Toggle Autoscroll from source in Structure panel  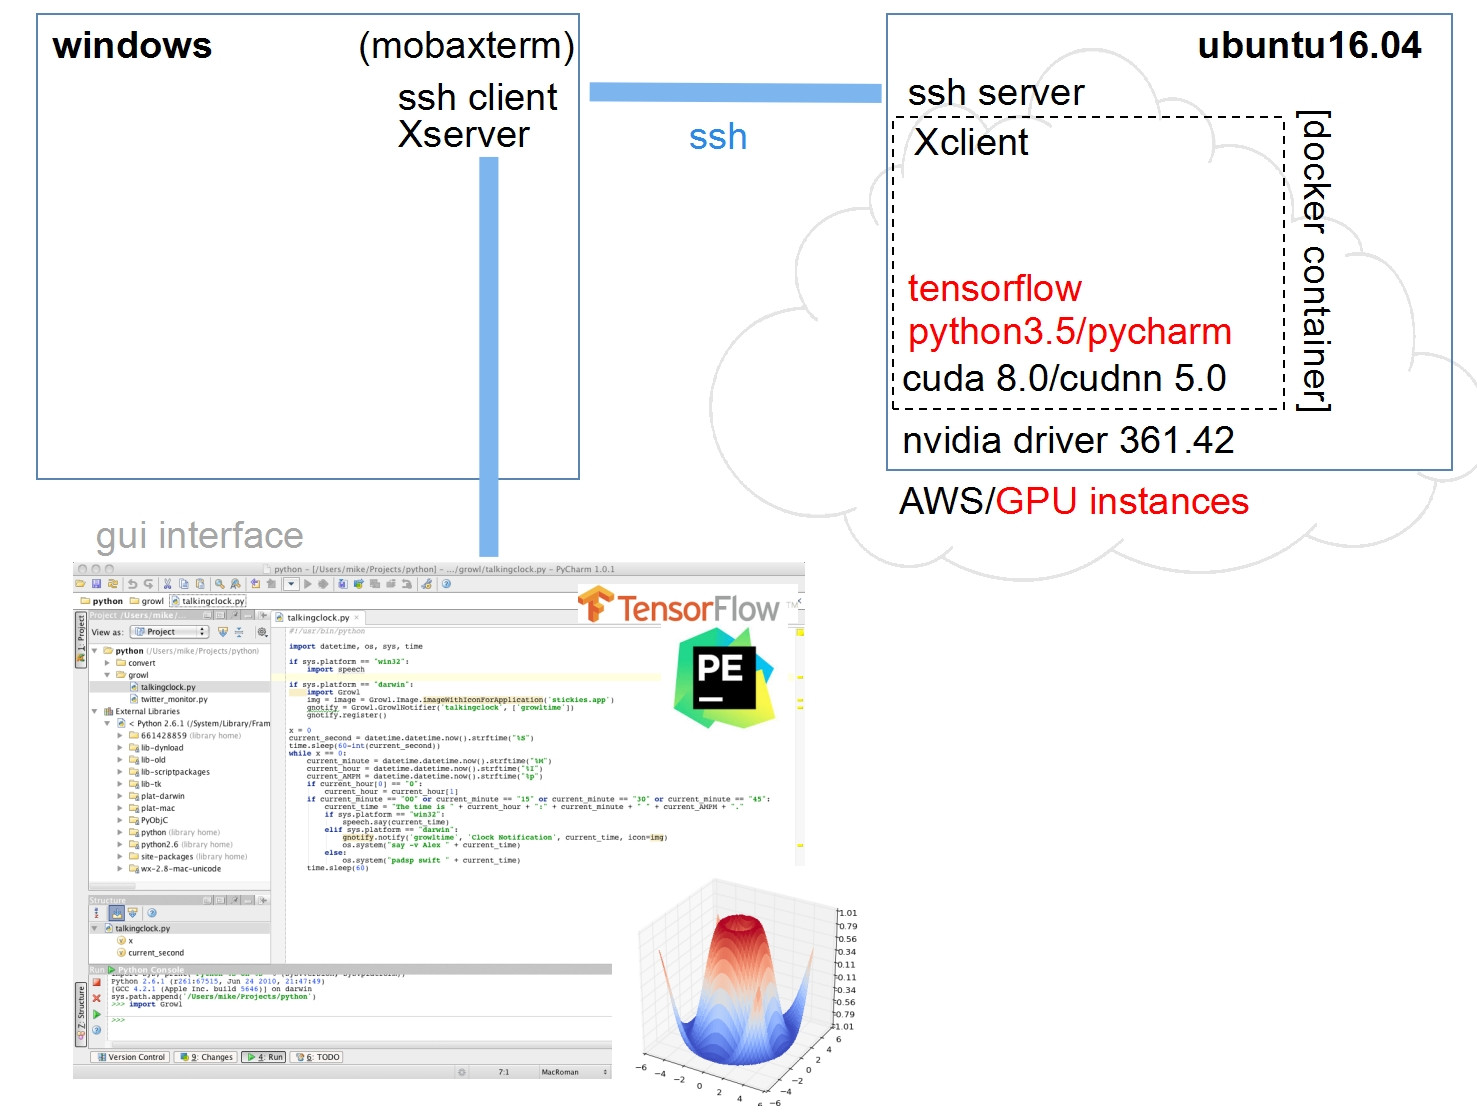pyautogui.click(x=132, y=913)
